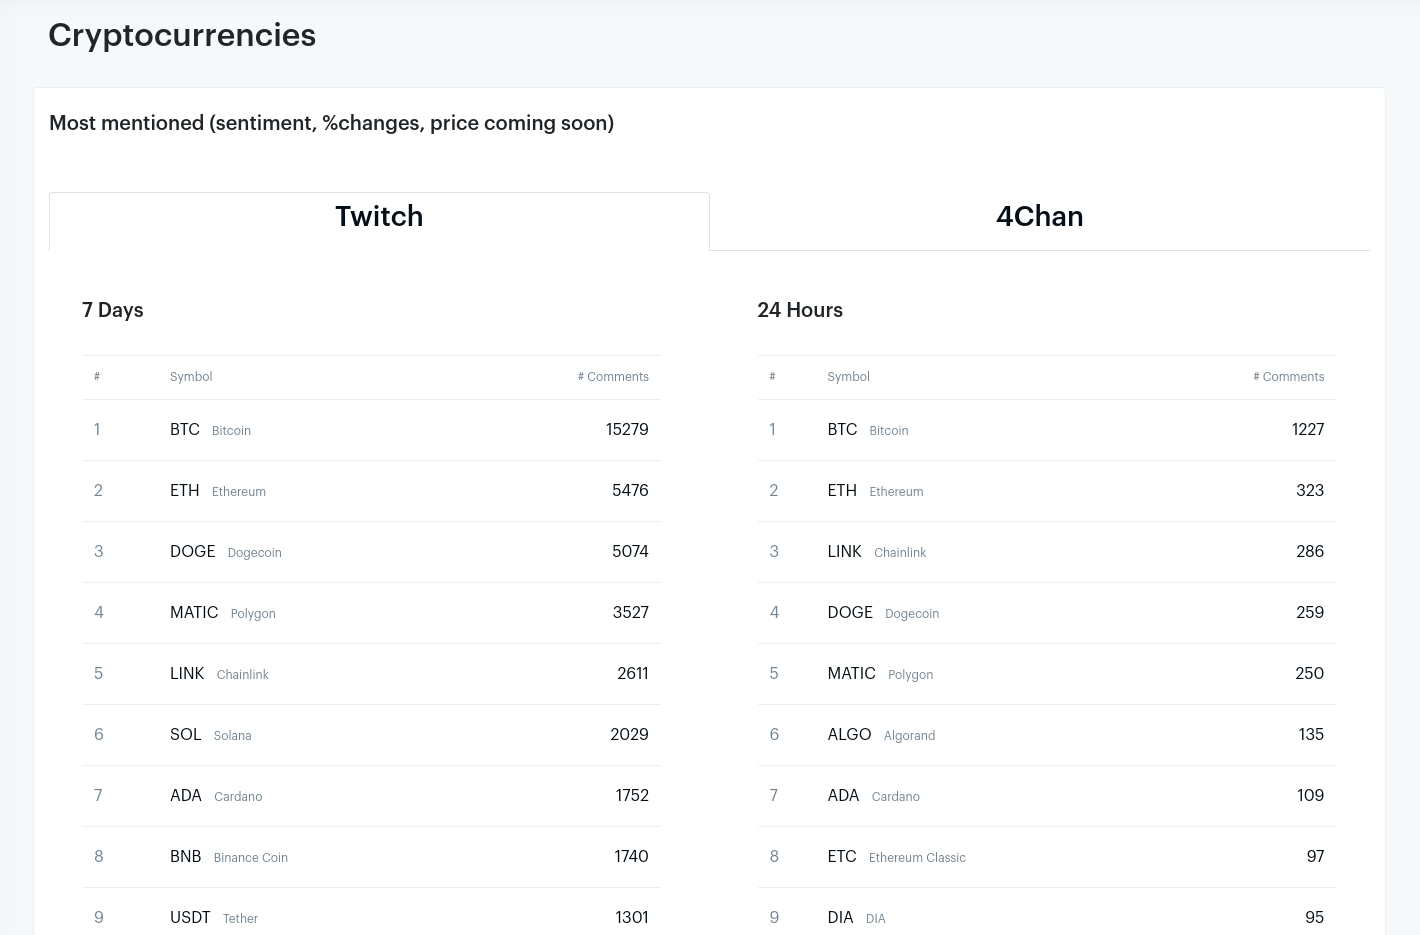The width and height of the screenshot is (1420, 935).
Task: Click ETH in the 7 Days table
Action: point(185,491)
